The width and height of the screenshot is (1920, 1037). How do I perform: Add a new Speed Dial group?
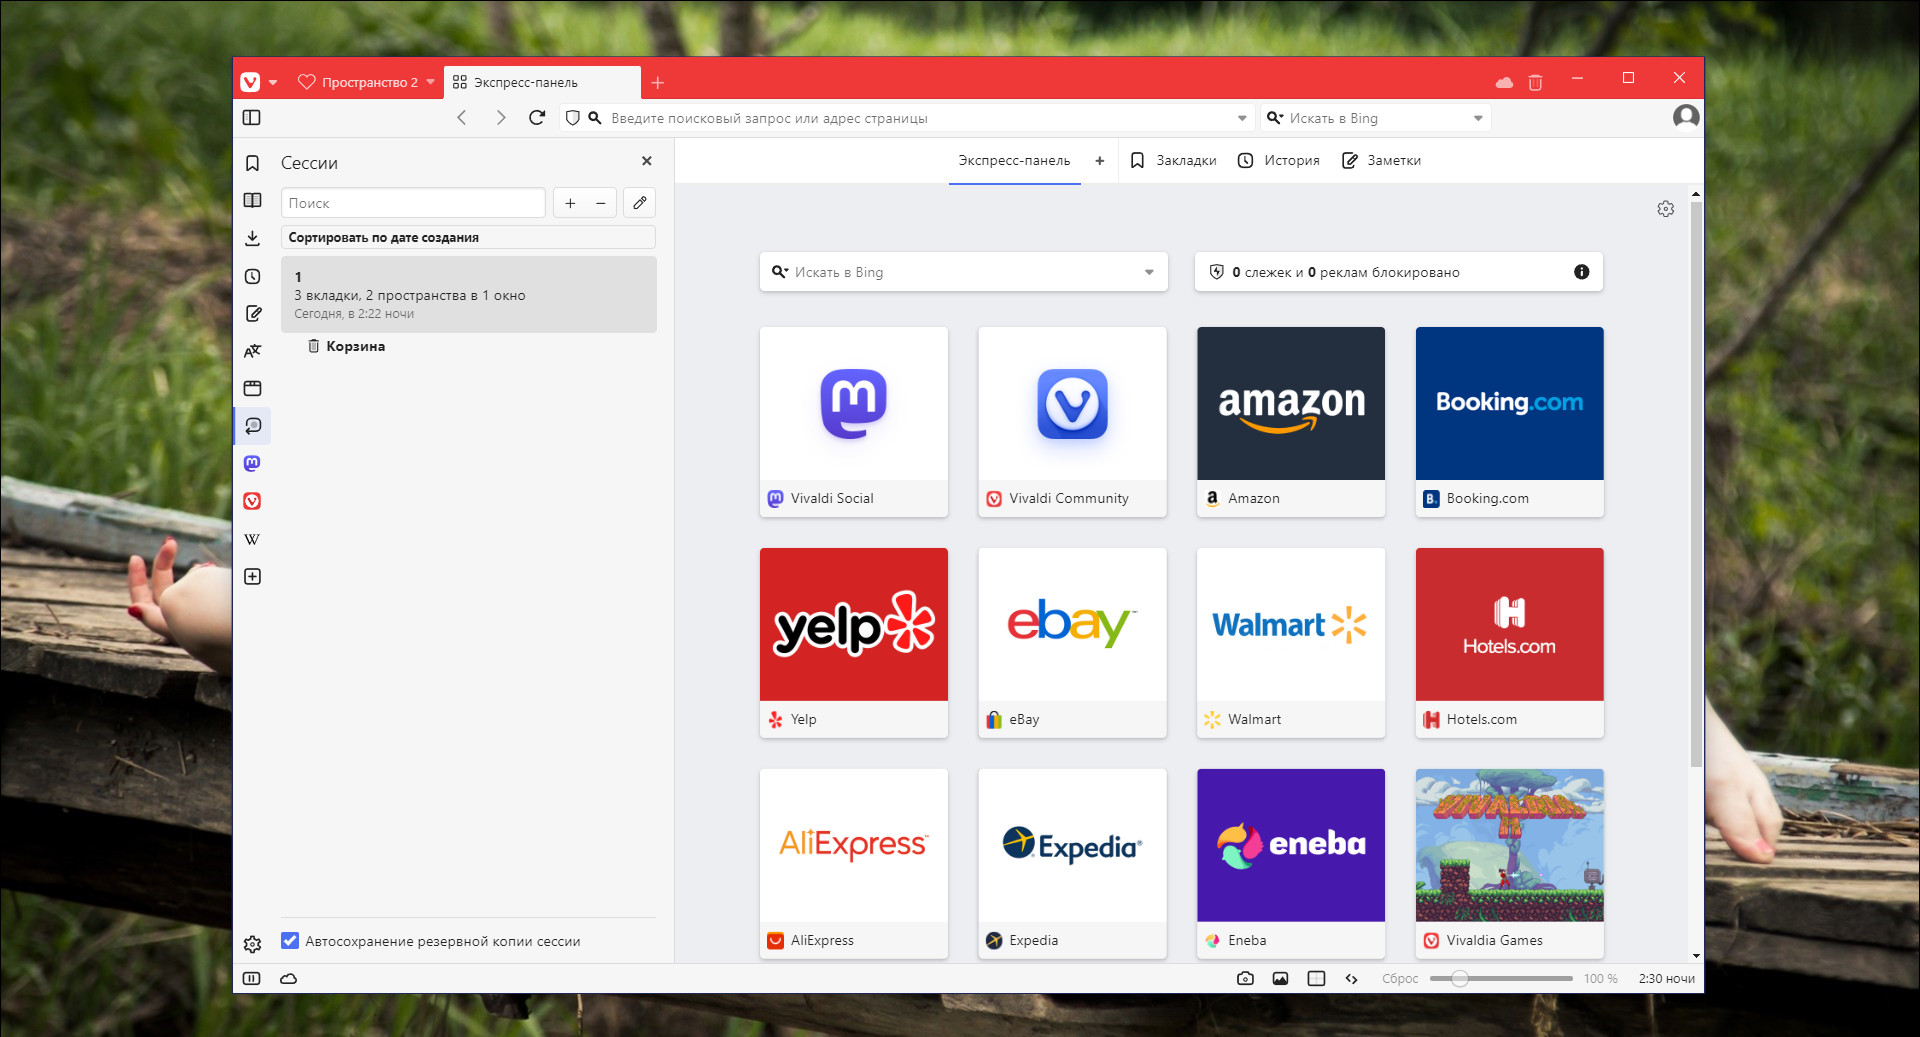pos(1100,160)
